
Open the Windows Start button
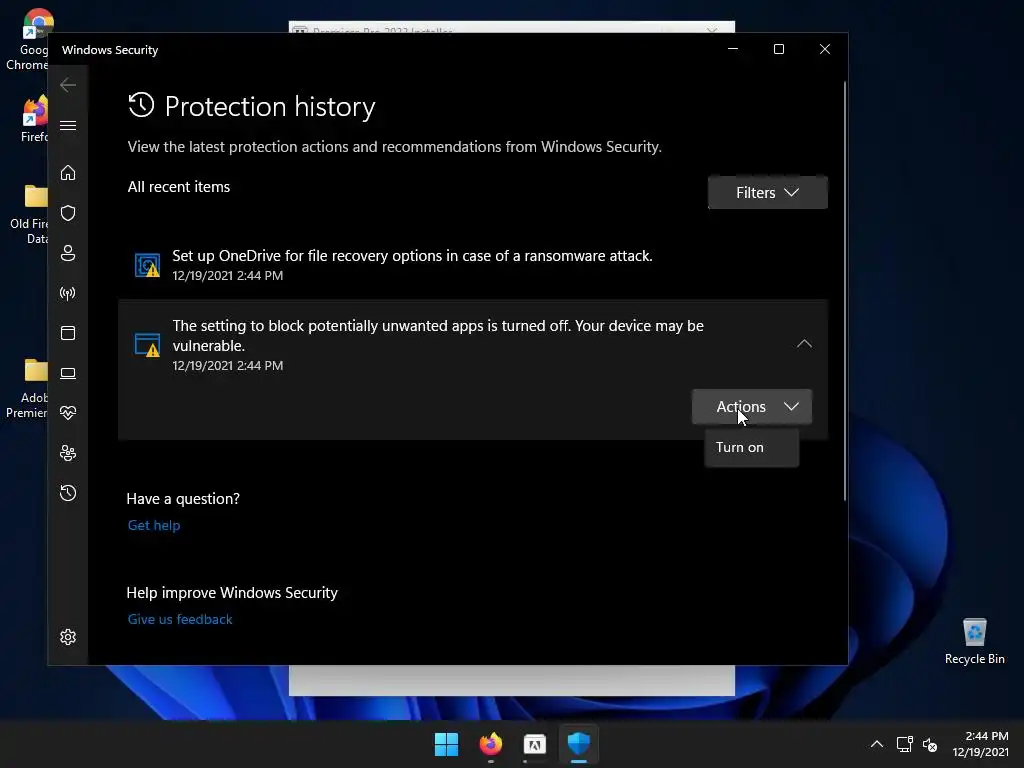pyautogui.click(x=447, y=744)
